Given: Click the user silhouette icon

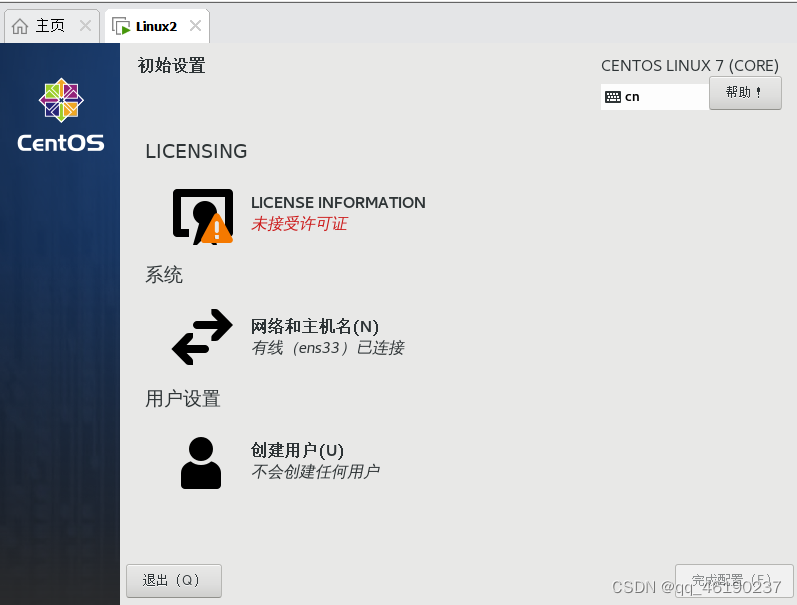Looking at the screenshot, I should pyautogui.click(x=201, y=463).
